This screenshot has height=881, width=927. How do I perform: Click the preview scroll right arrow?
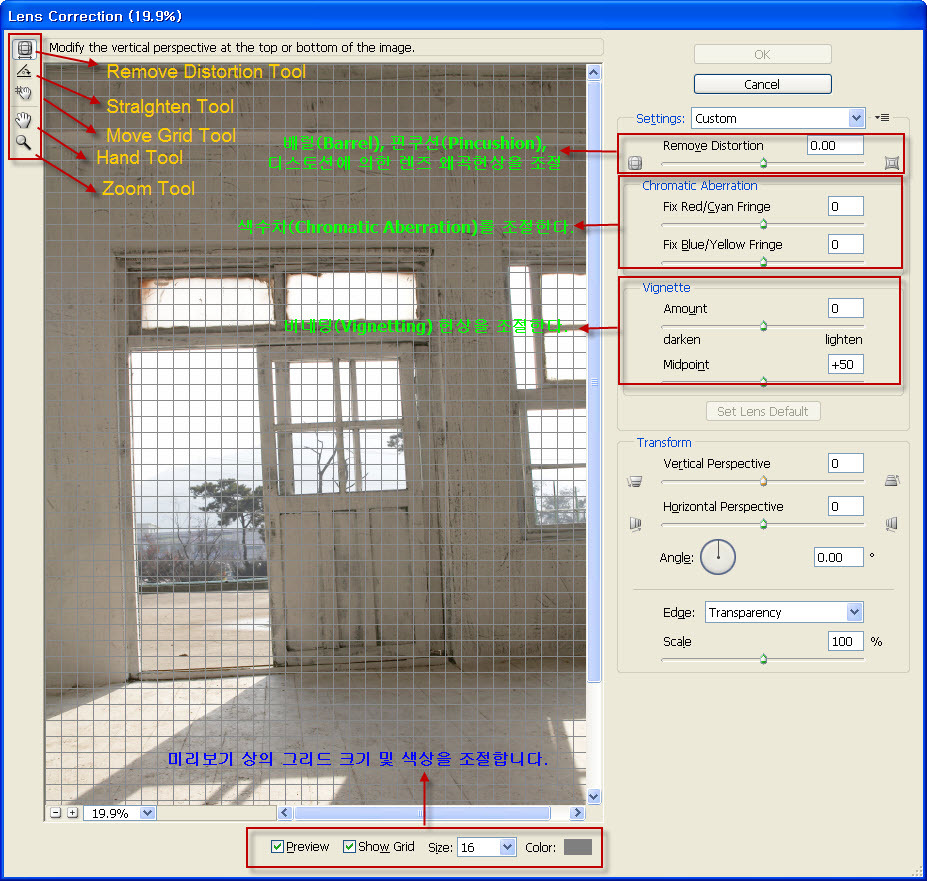(578, 813)
